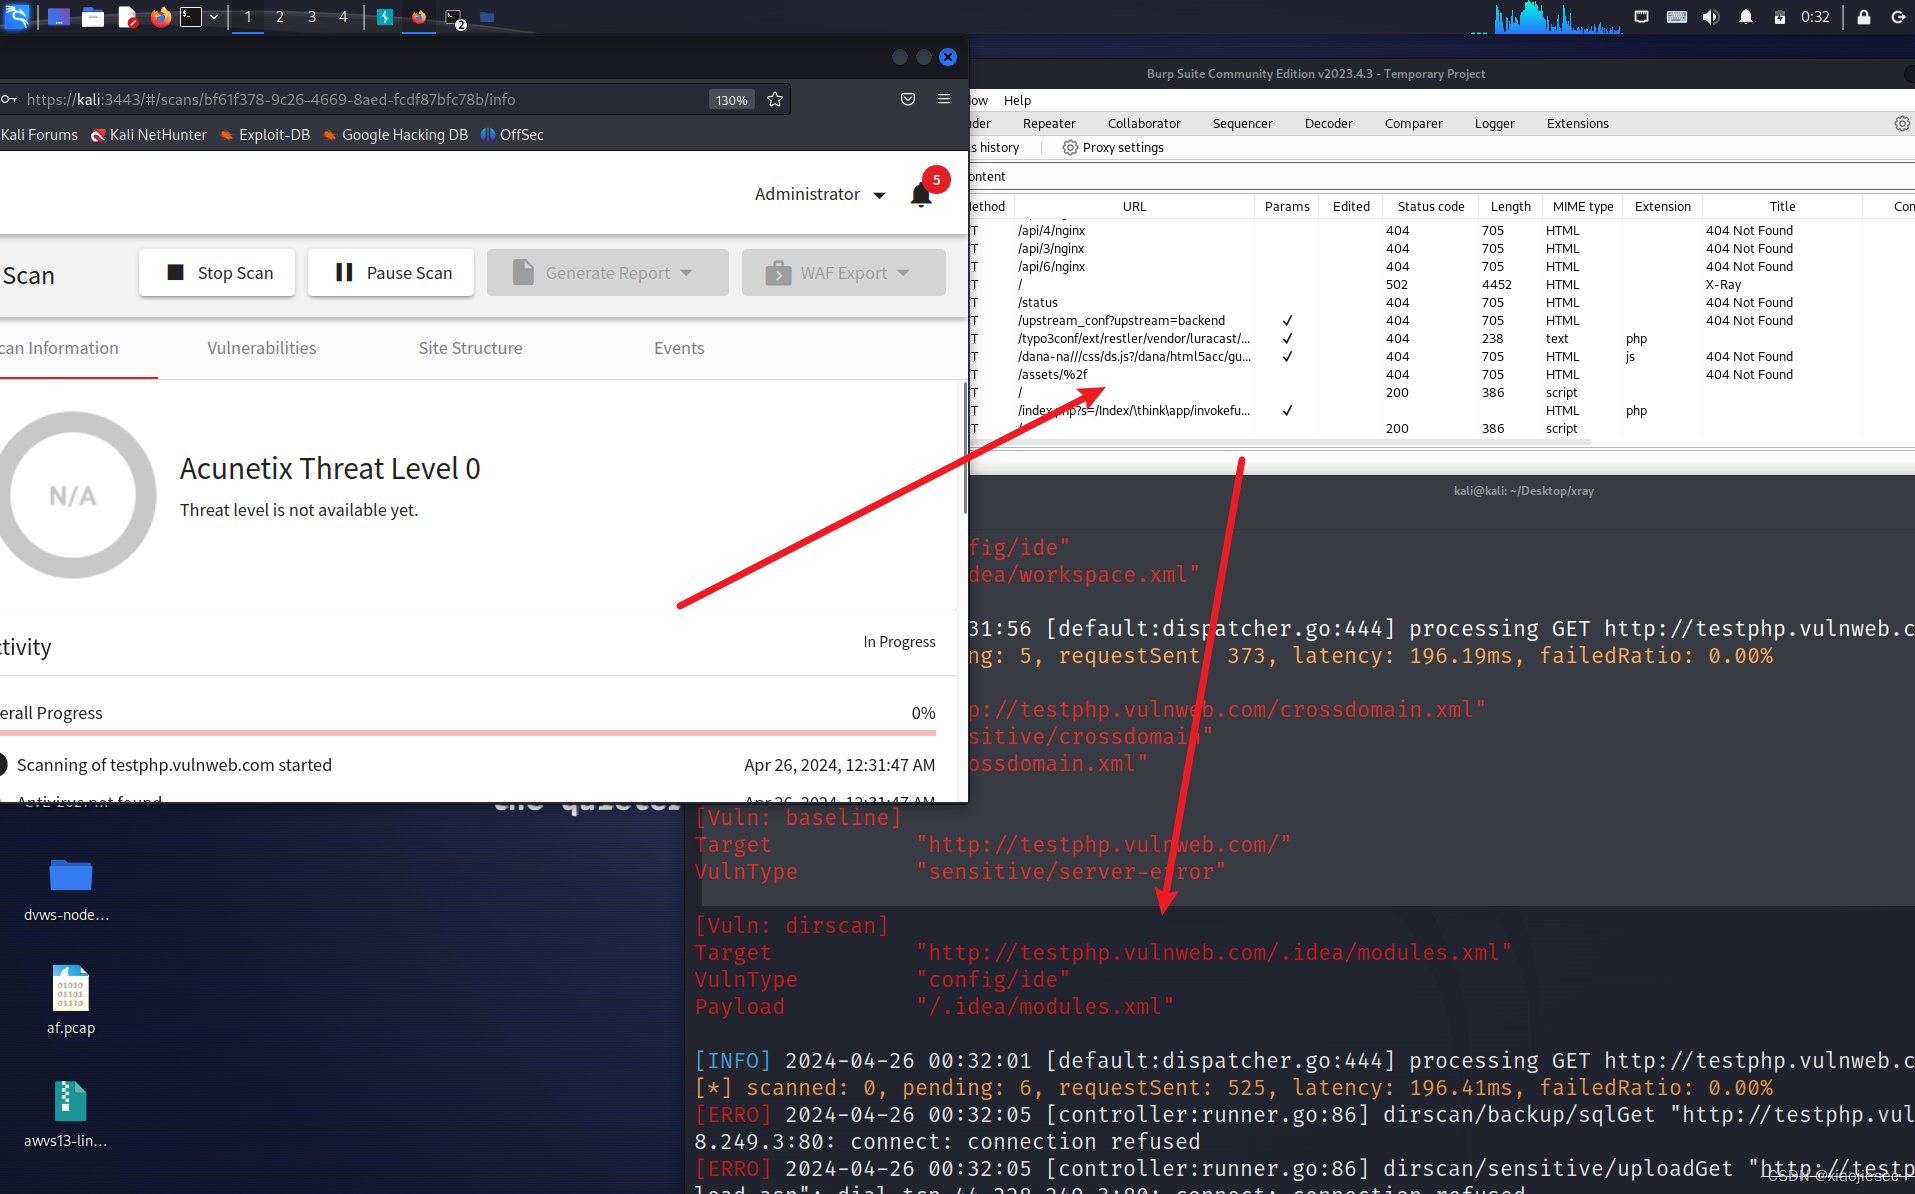Open the Decoder tab in Burp Suite
The width and height of the screenshot is (1915, 1194).
pyautogui.click(x=1328, y=124)
